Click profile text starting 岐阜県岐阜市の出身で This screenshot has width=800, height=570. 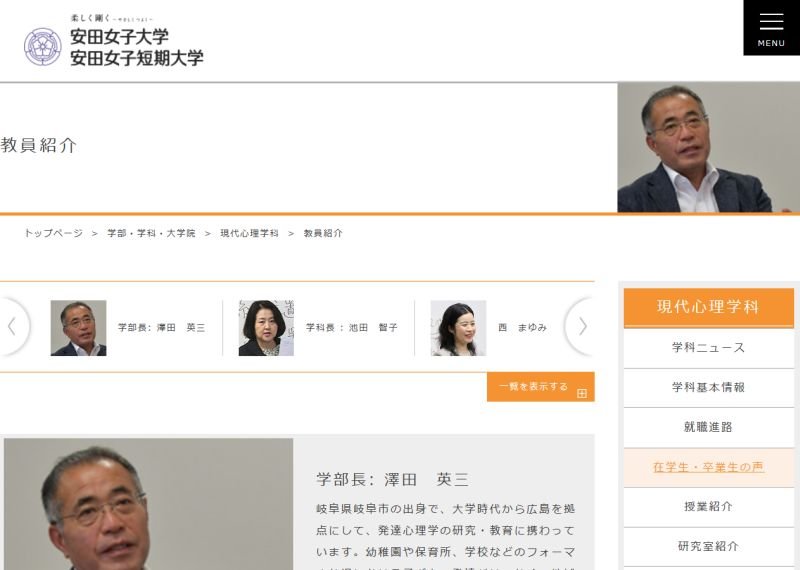(445, 536)
